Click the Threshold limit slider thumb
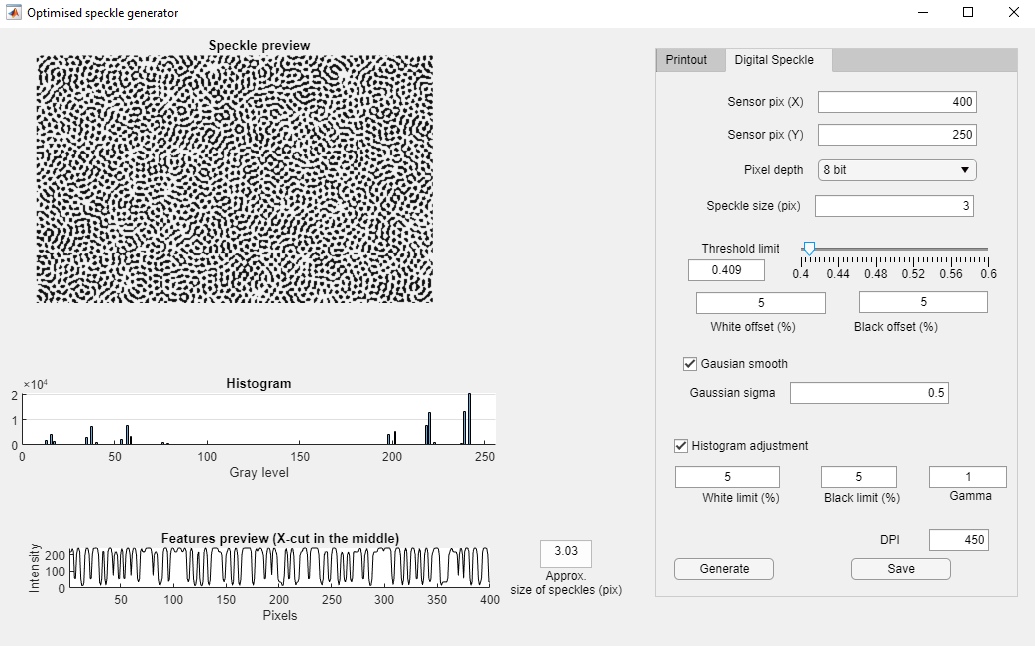Image resolution: width=1035 pixels, height=646 pixels. [x=809, y=249]
